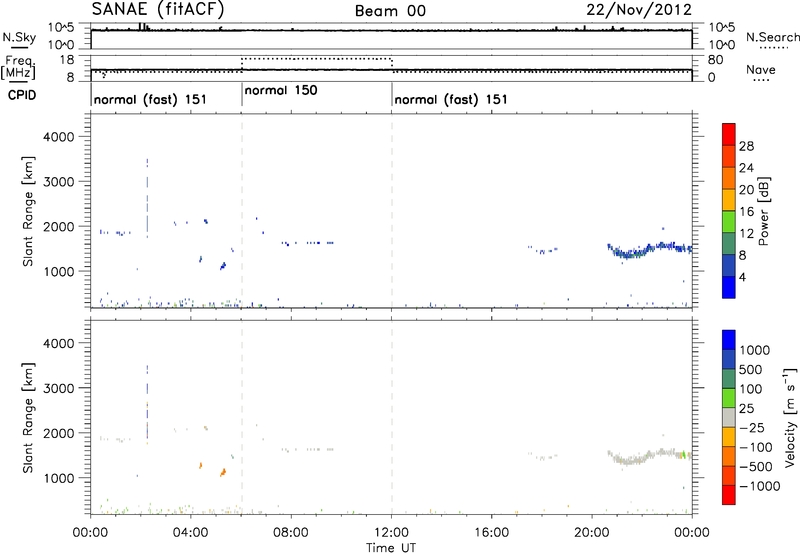
Task: Click the red -1000 Velocity colorbar segment
Action: pos(729,494)
